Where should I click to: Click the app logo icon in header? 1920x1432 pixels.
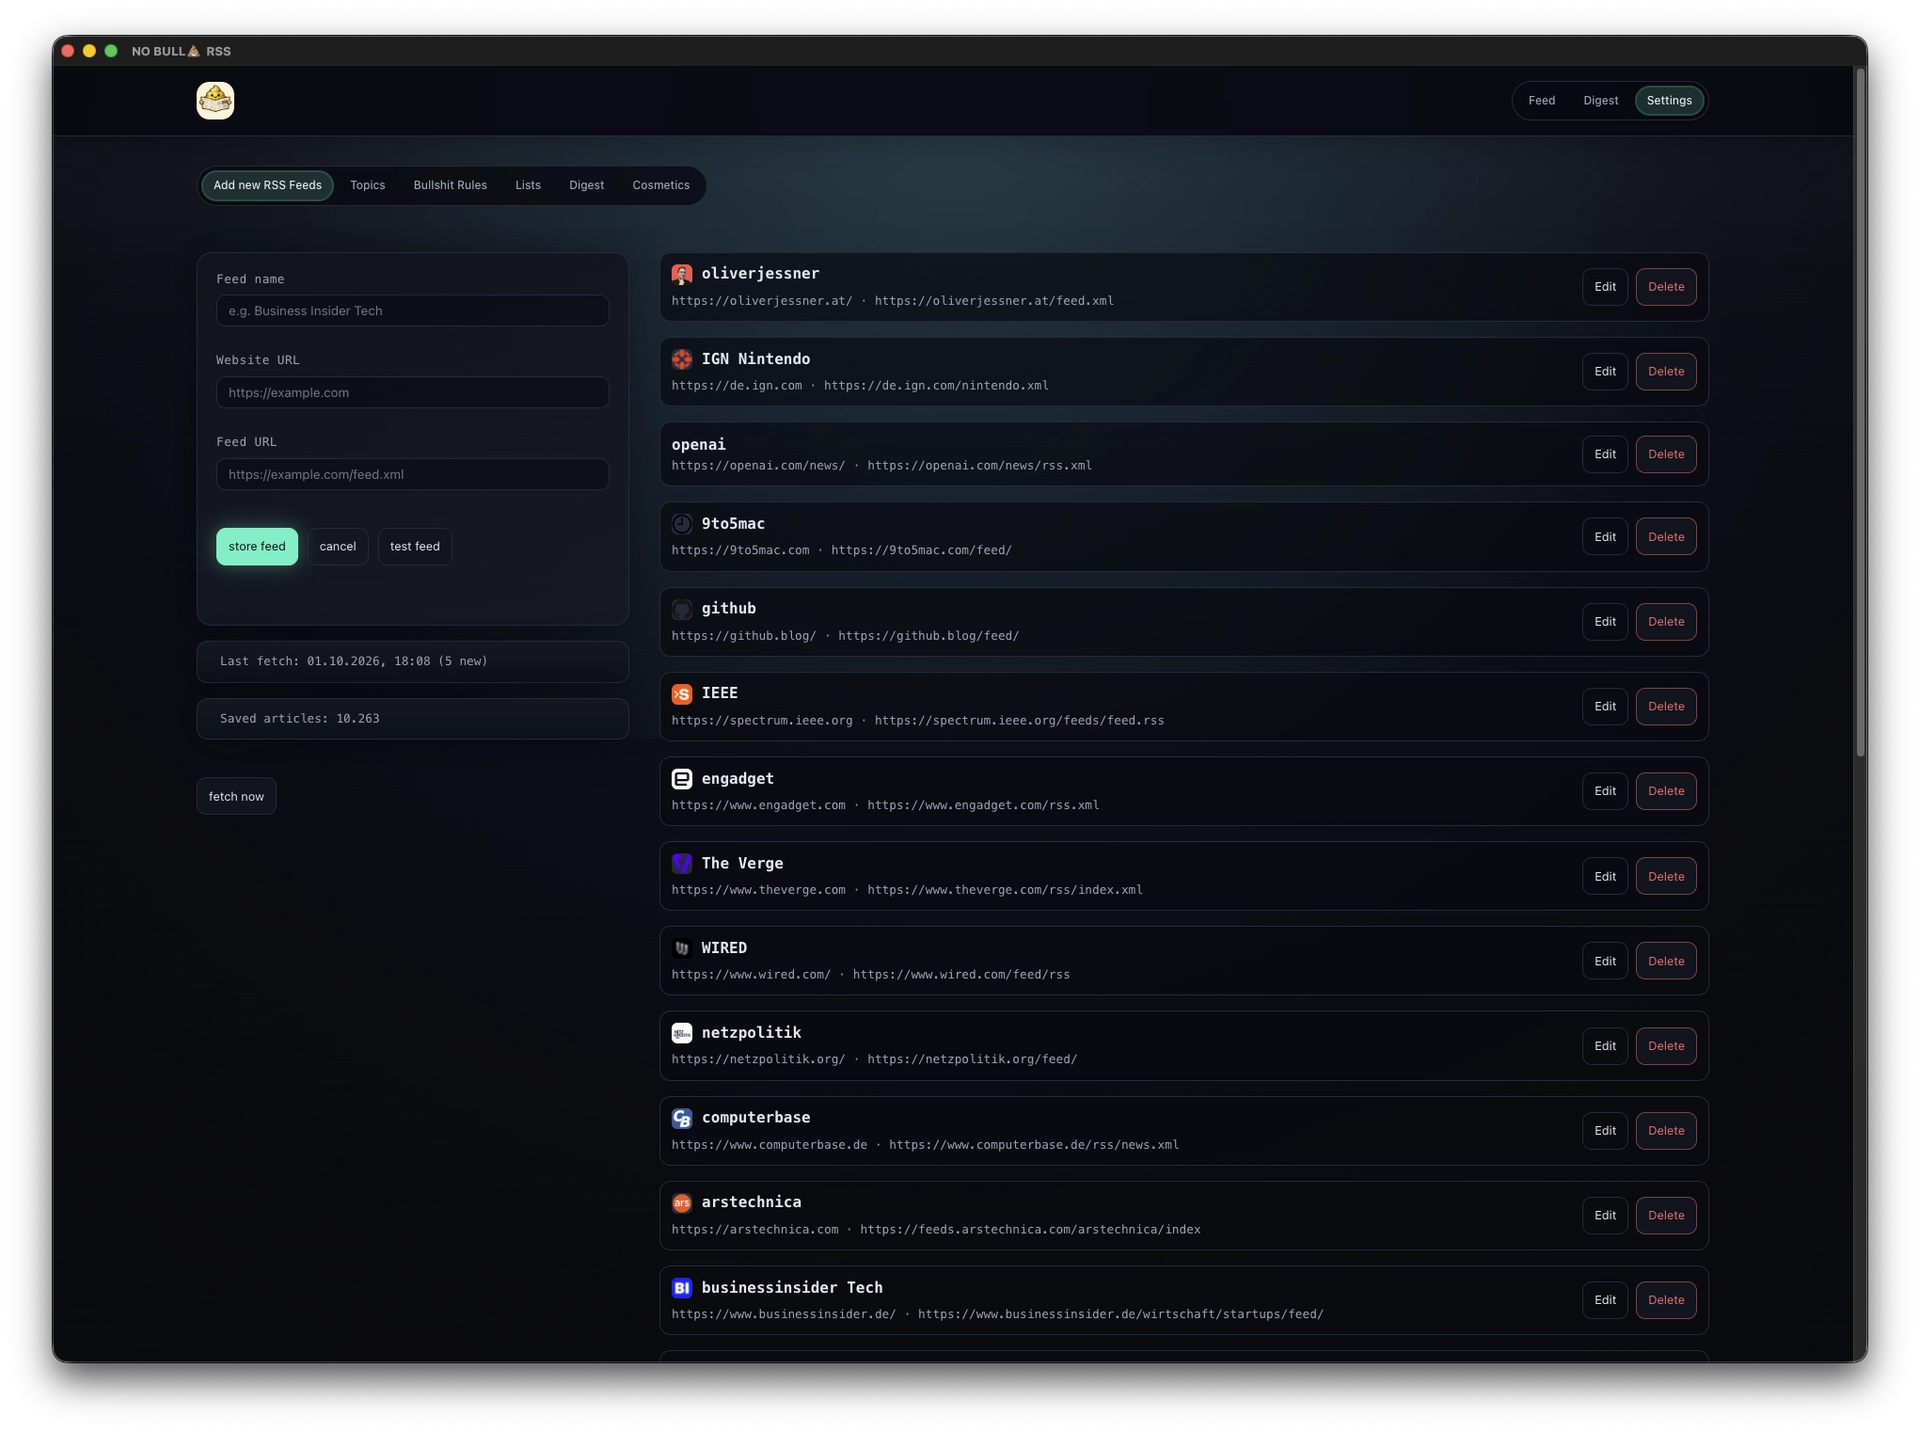click(215, 100)
